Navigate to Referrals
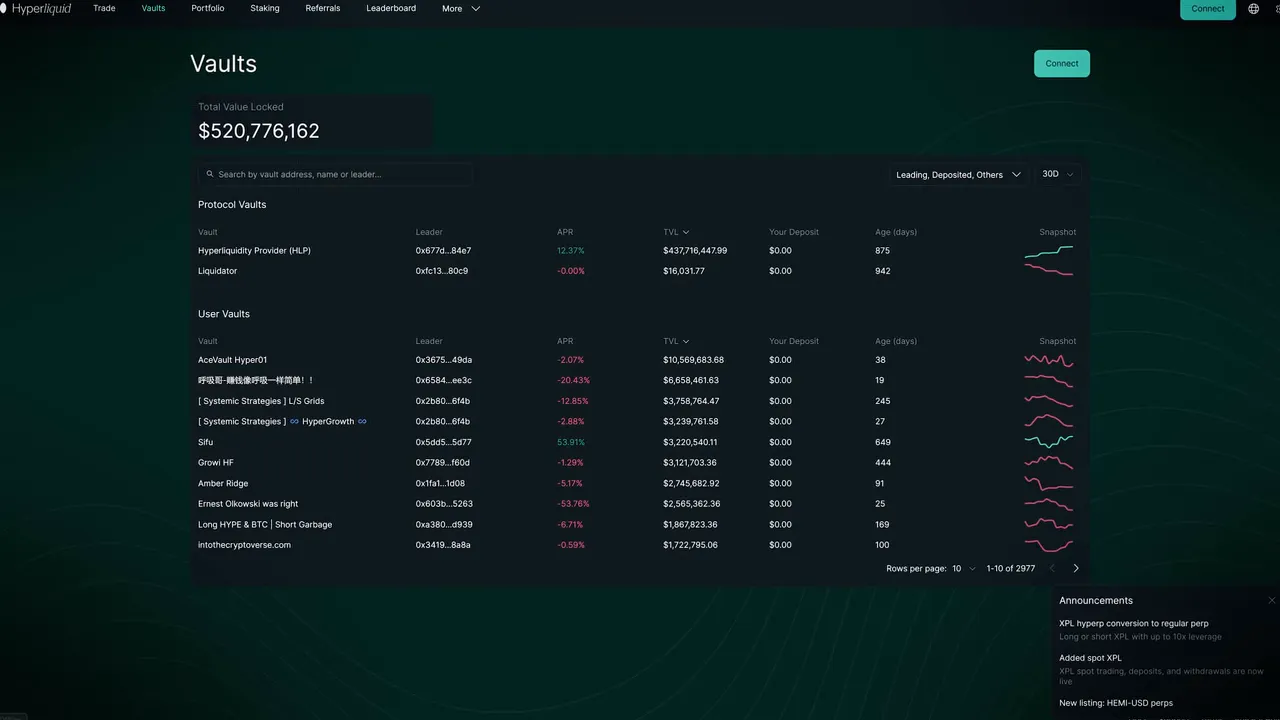 coord(323,8)
